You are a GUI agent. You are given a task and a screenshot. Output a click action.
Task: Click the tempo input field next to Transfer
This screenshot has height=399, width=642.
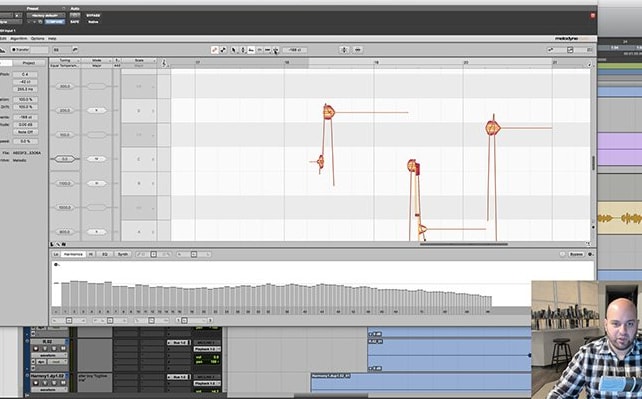click(62, 50)
